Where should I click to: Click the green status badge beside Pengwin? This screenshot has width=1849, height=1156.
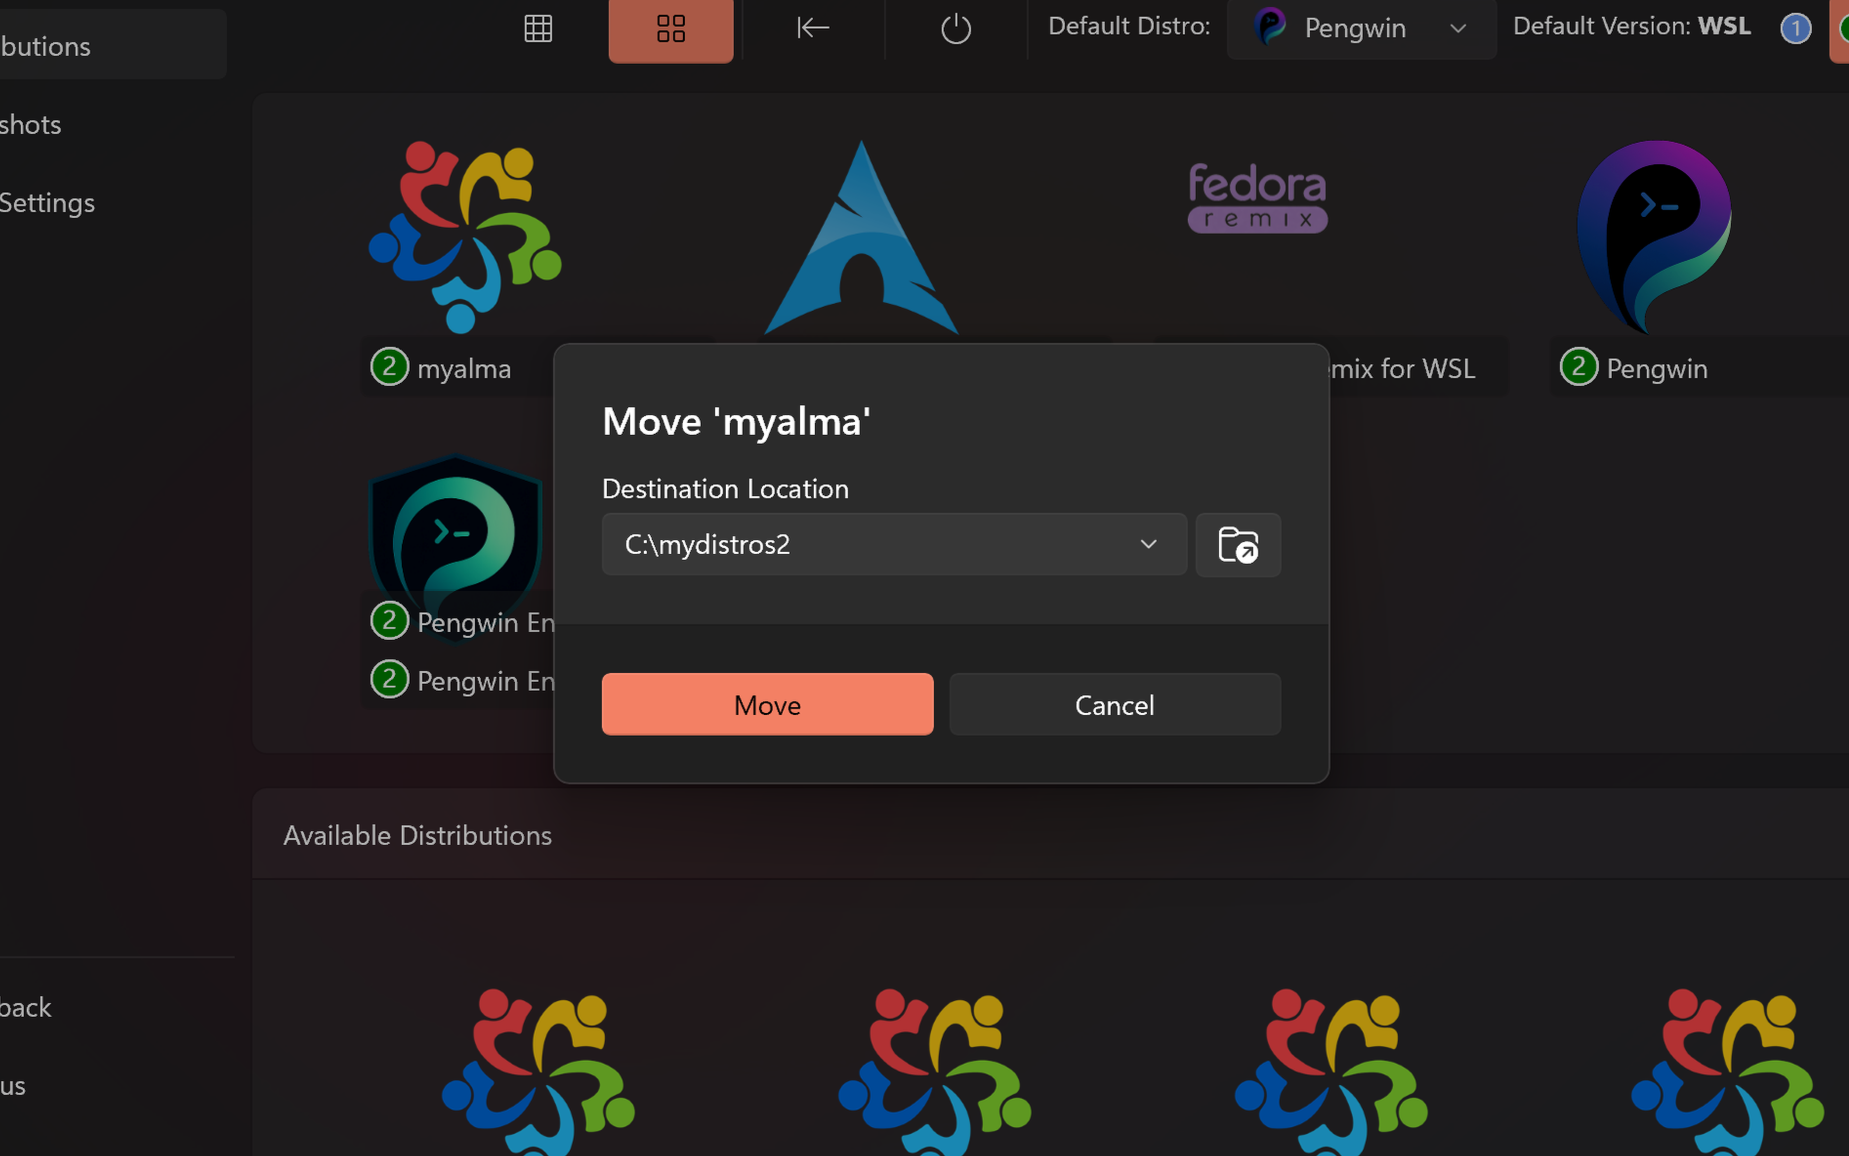pyautogui.click(x=1578, y=366)
